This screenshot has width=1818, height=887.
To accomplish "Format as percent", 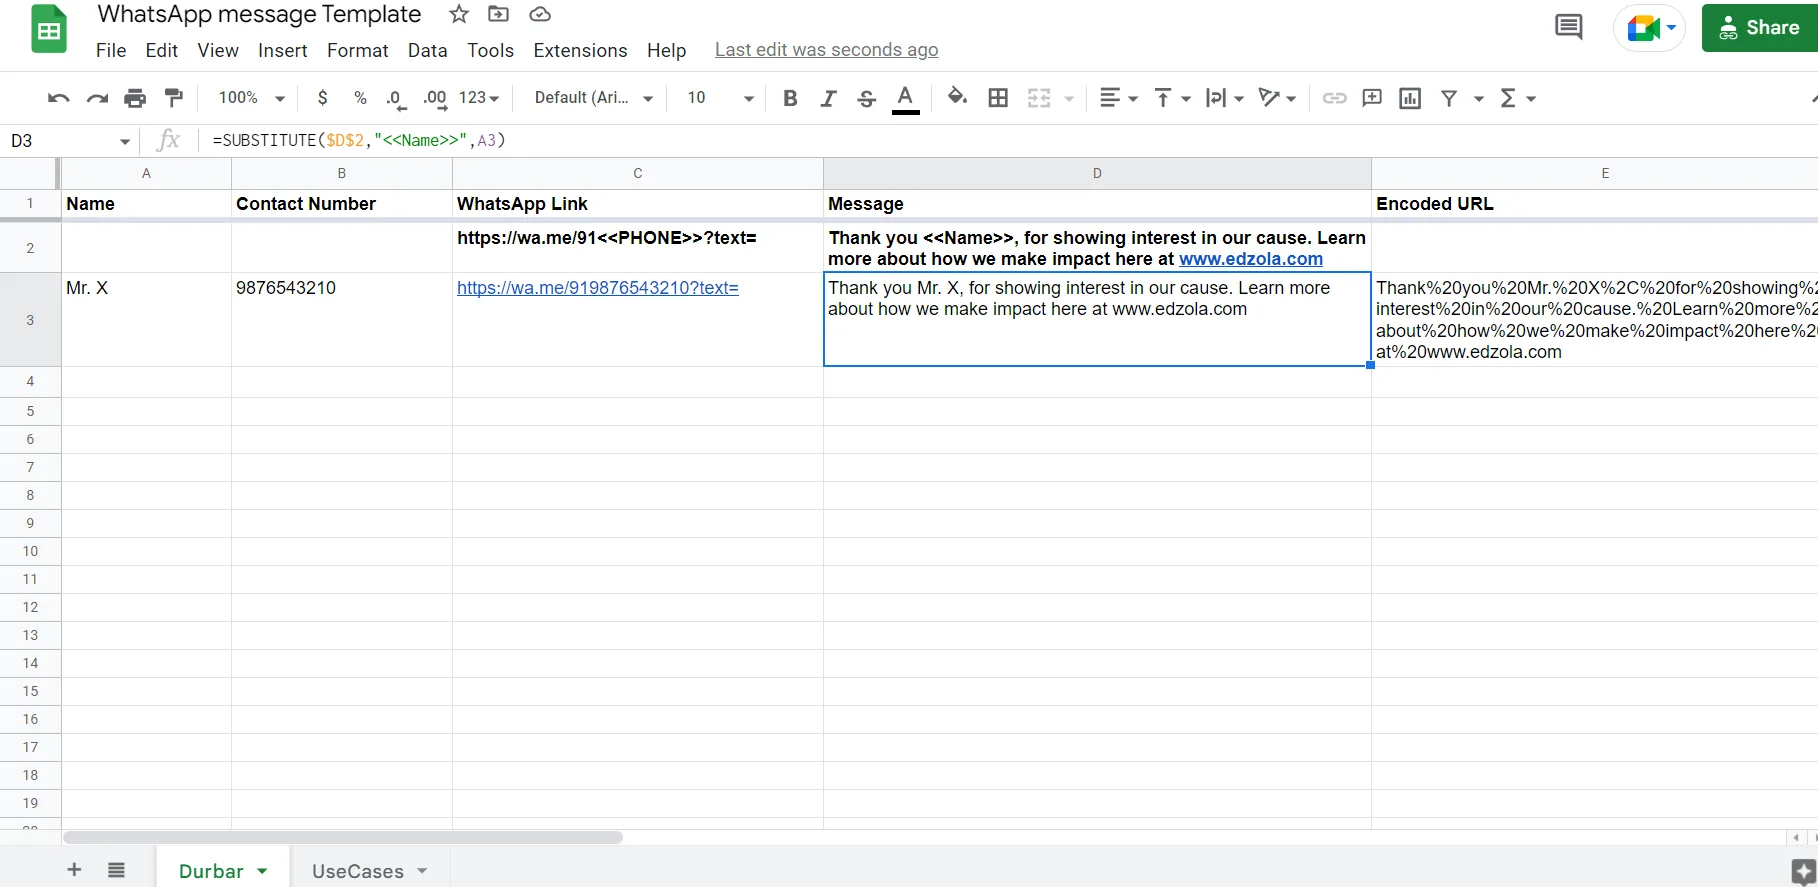I will (360, 98).
